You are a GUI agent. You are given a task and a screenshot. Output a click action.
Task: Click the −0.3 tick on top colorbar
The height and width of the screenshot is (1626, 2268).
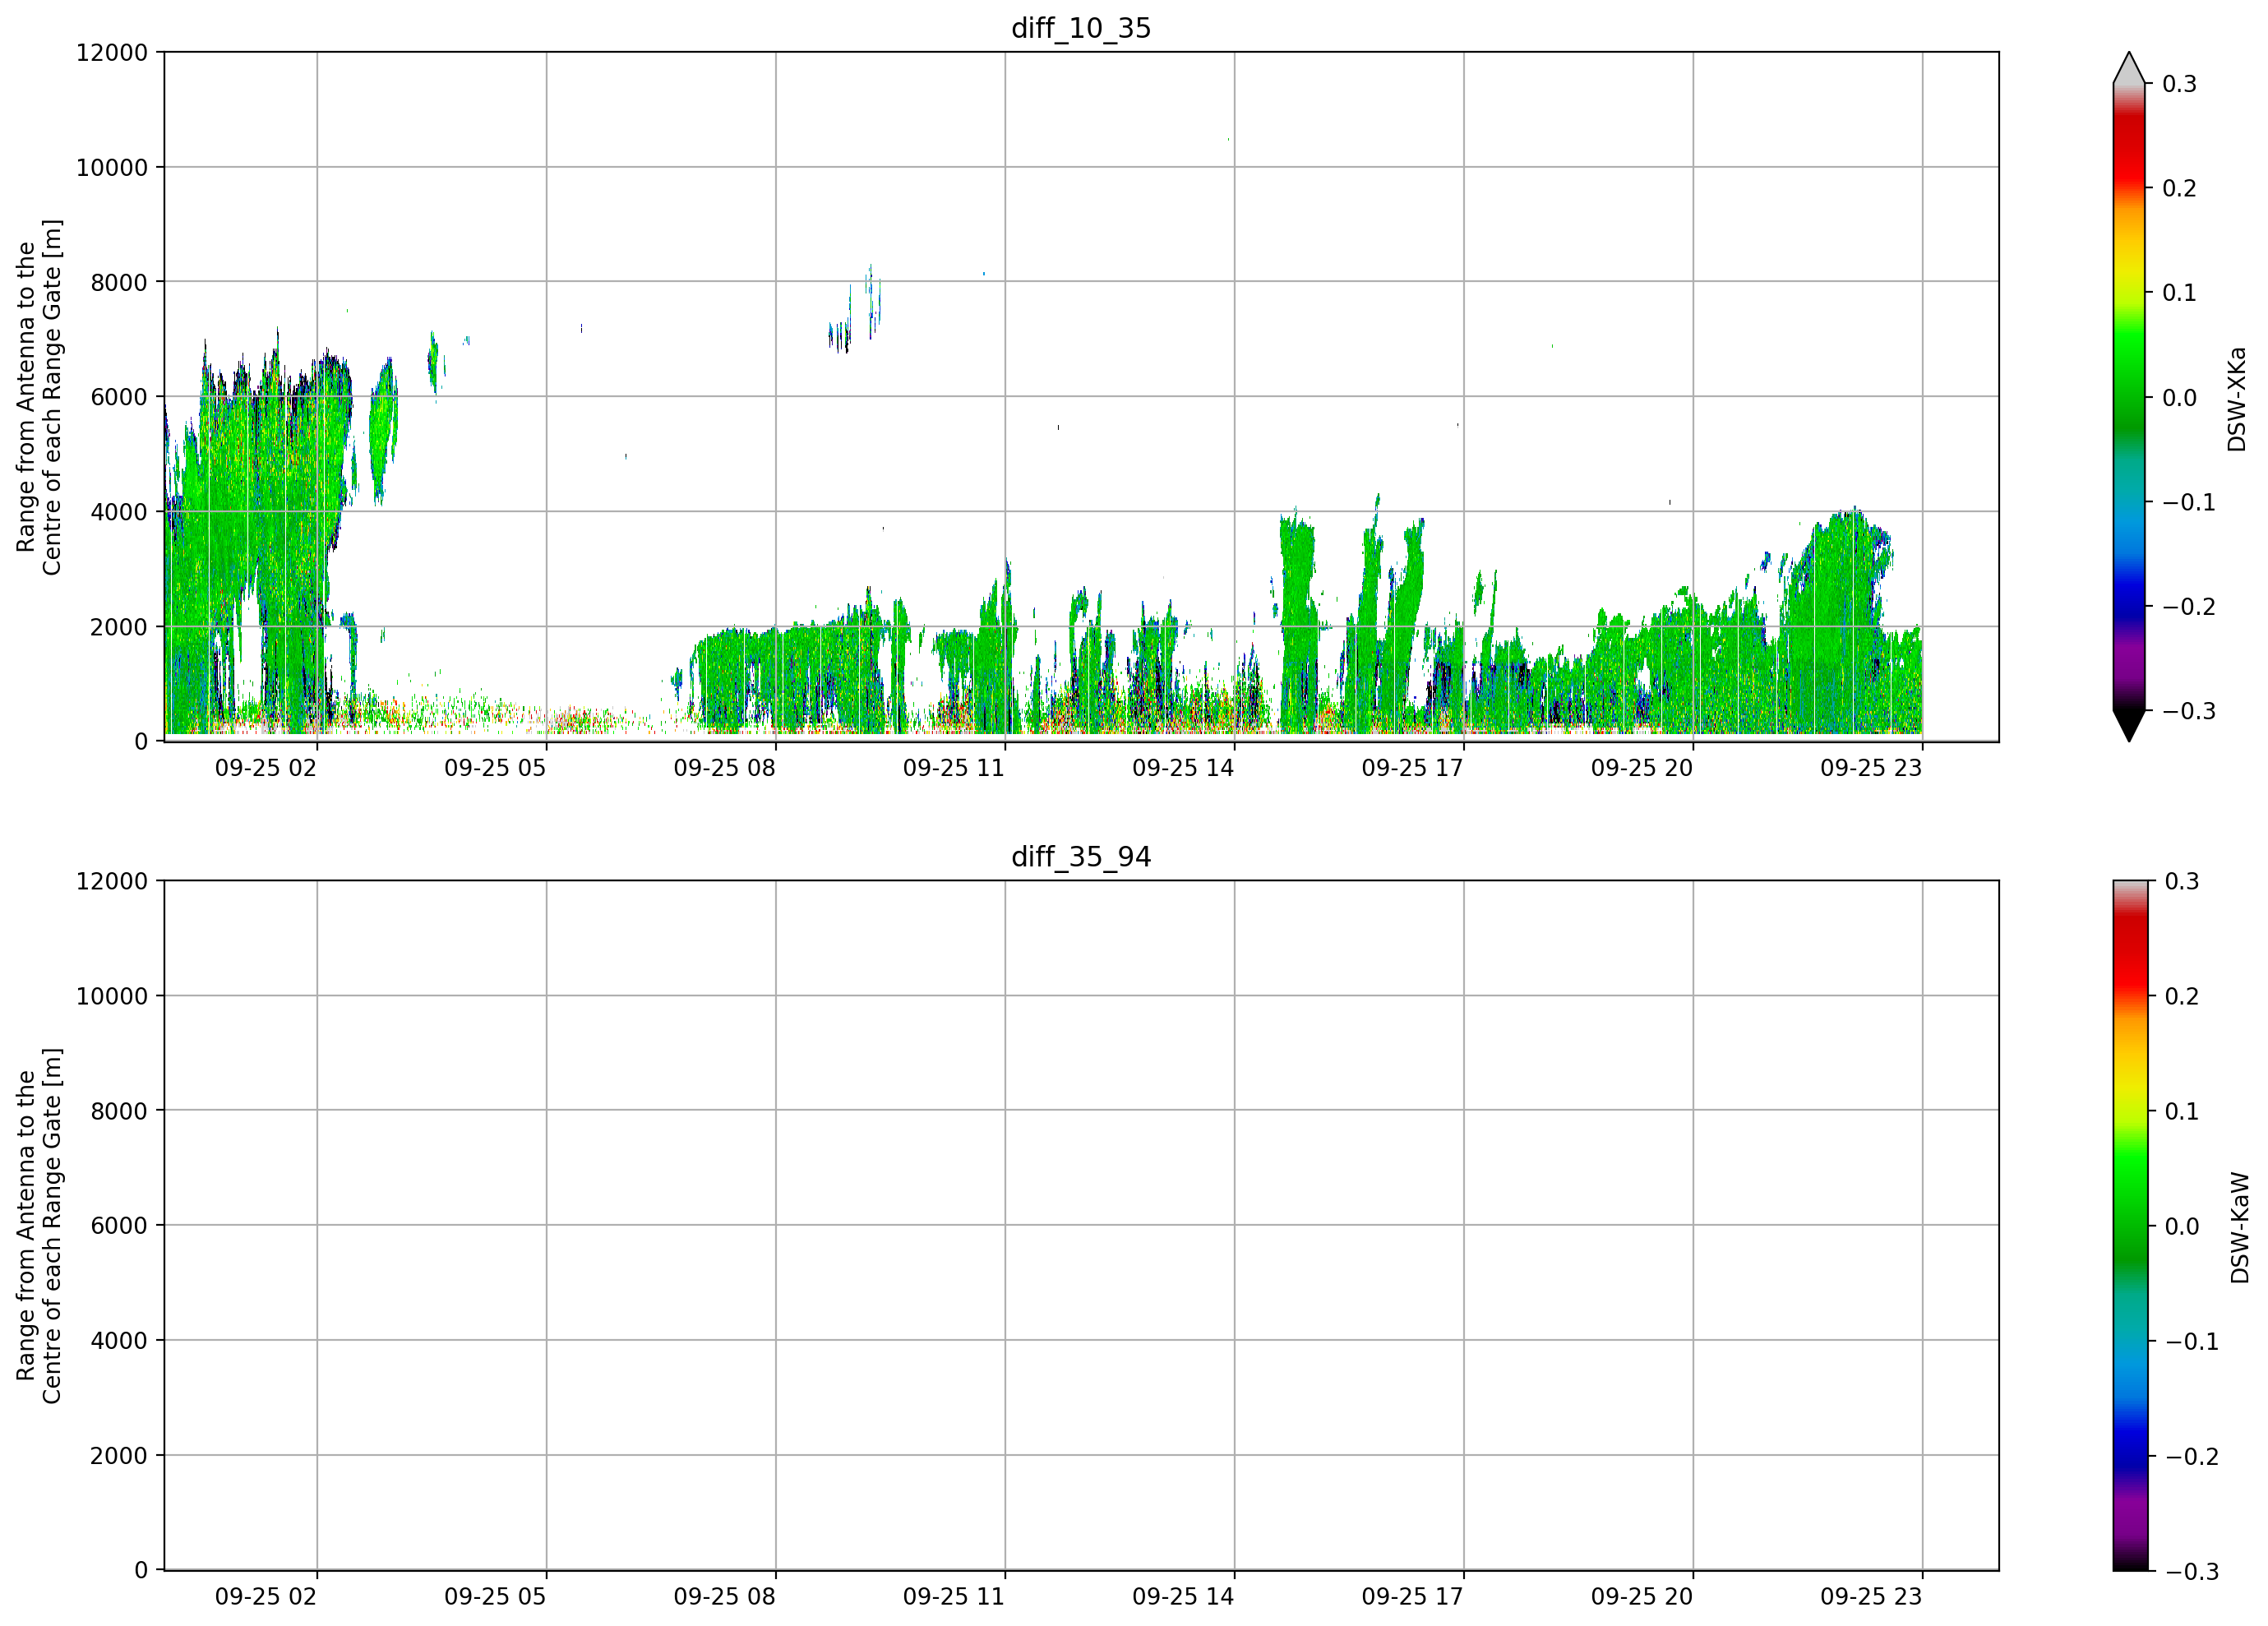2188,711
